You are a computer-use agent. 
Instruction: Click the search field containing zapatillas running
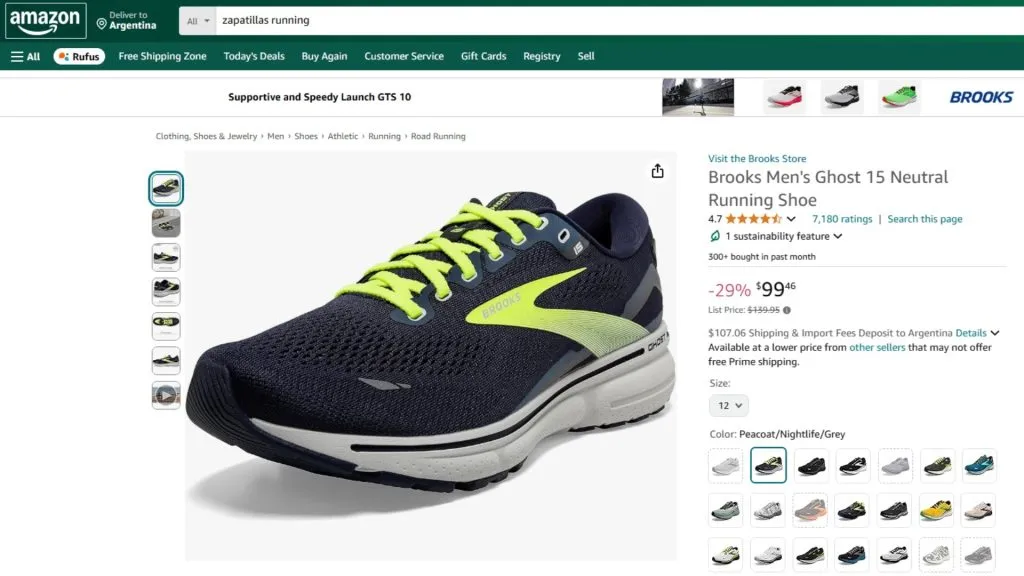(600, 20)
